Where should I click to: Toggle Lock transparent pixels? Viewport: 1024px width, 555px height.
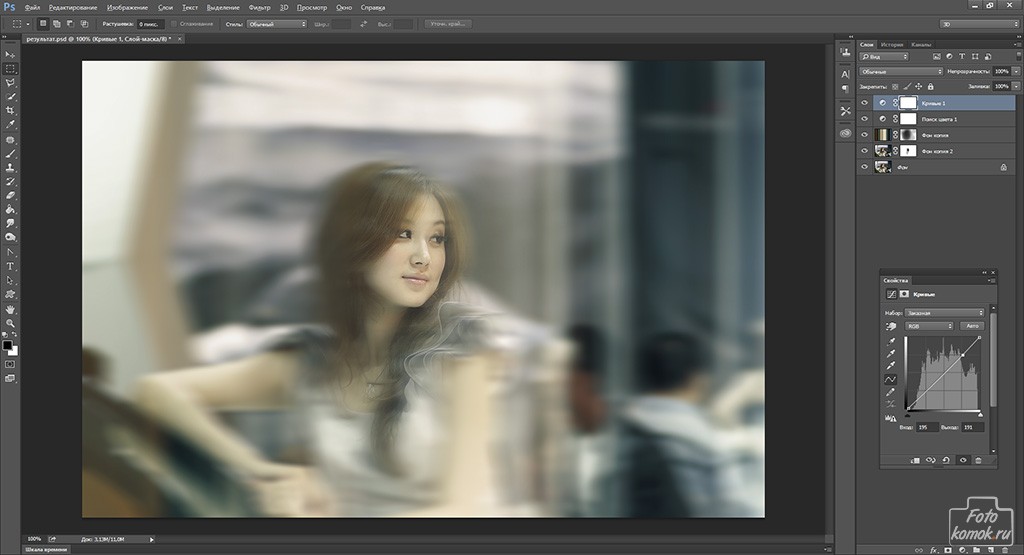pos(895,87)
